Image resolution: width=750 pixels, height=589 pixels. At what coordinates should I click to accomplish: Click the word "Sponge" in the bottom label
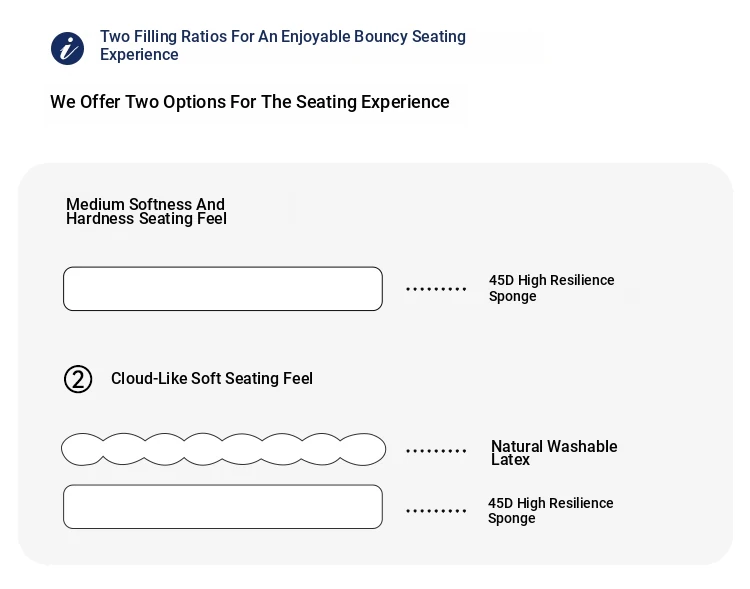512,518
